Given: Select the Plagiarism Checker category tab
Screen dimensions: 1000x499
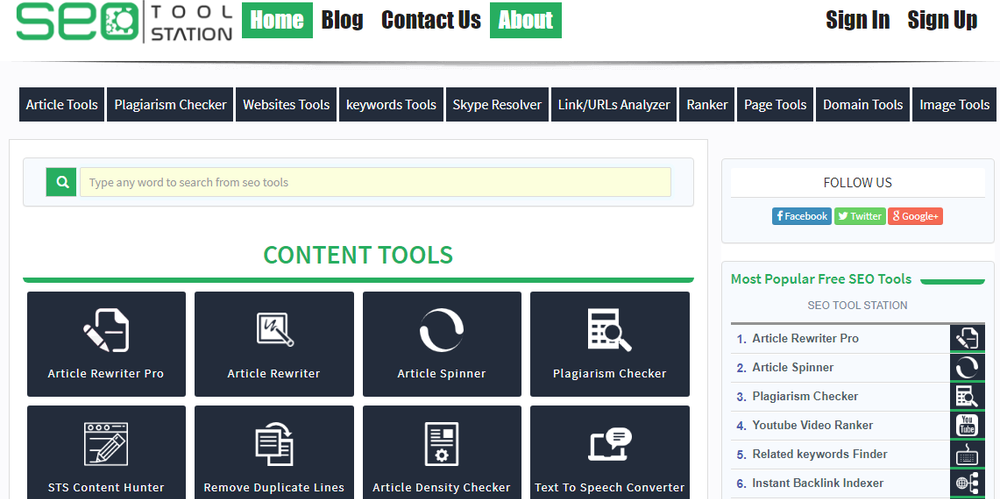Looking at the screenshot, I should (x=170, y=105).
